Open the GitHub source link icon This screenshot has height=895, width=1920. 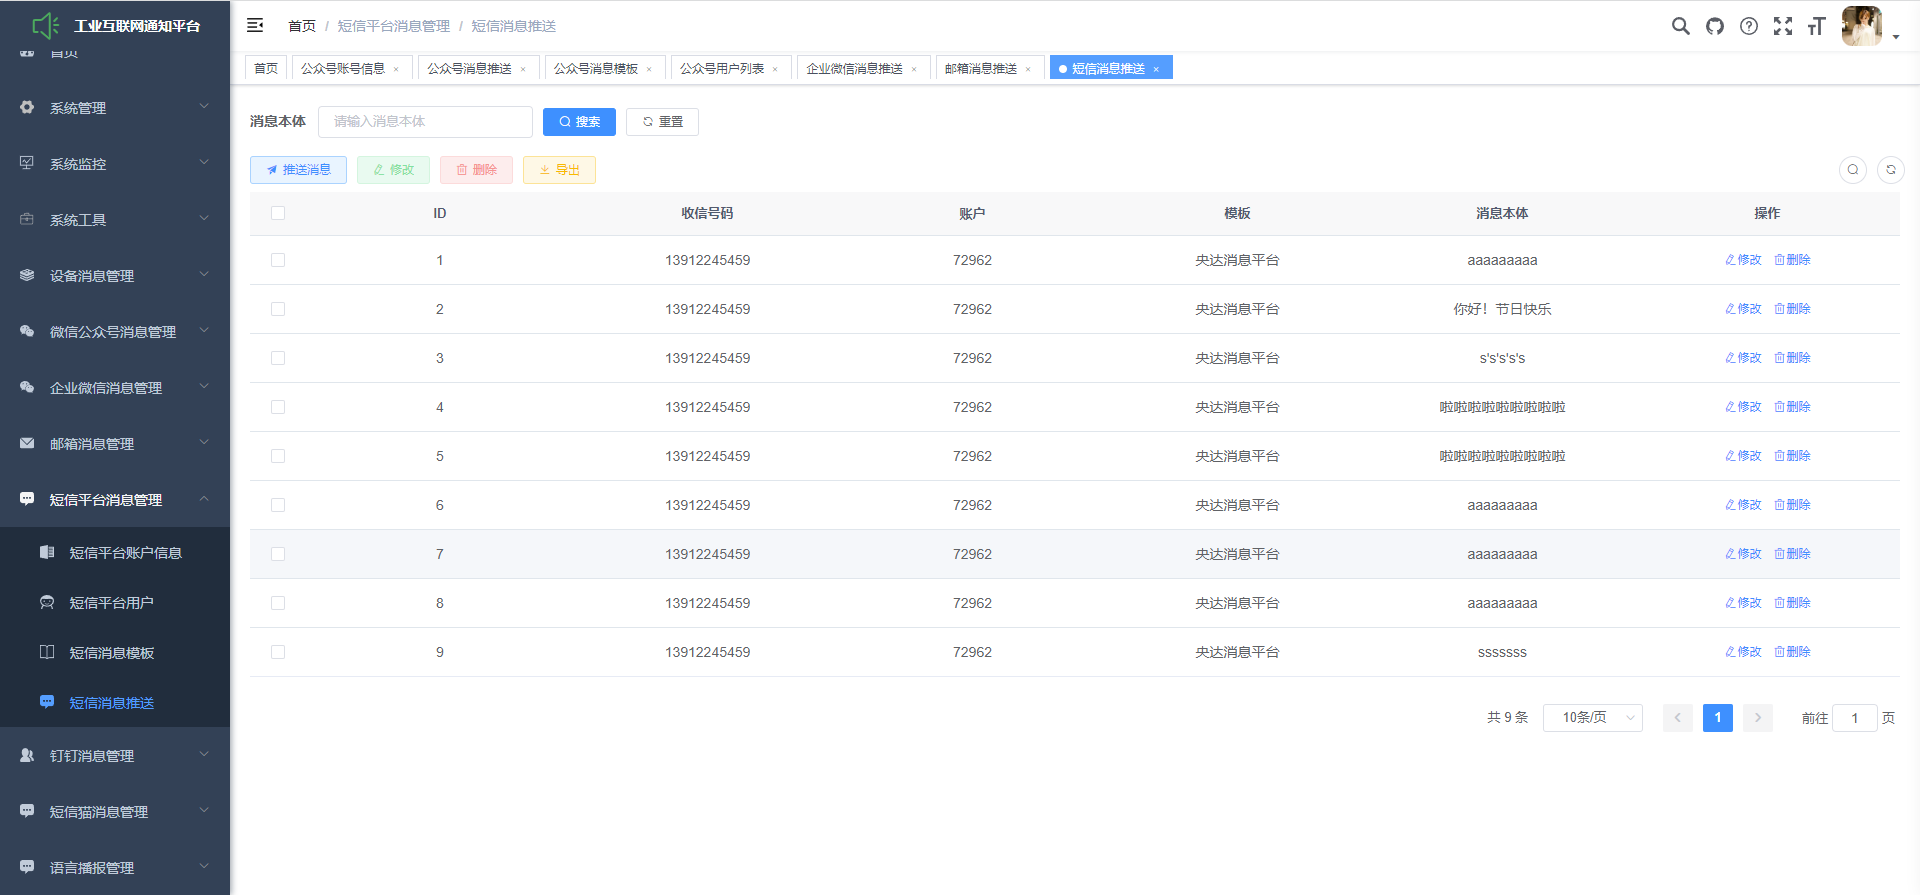pyautogui.click(x=1715, y=26)
